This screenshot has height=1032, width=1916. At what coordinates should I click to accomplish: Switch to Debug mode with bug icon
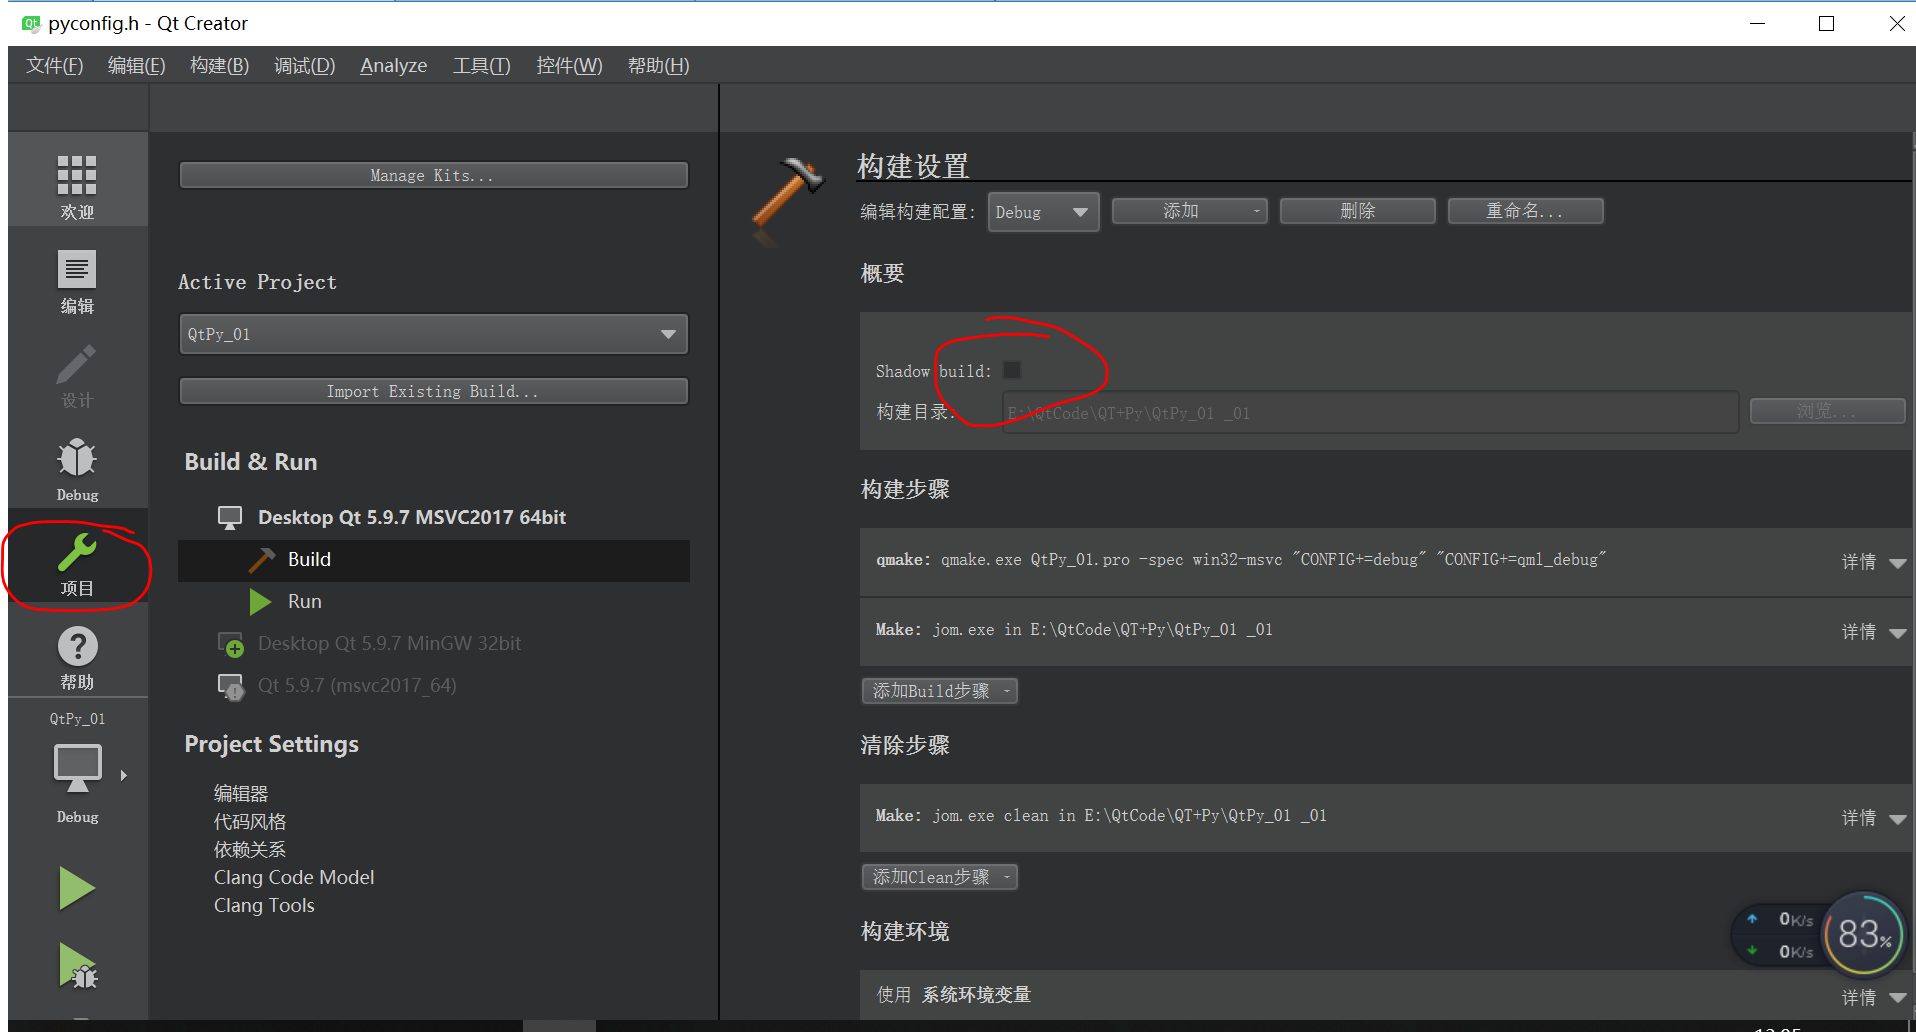pyautogui.click(x=77, y=470)
